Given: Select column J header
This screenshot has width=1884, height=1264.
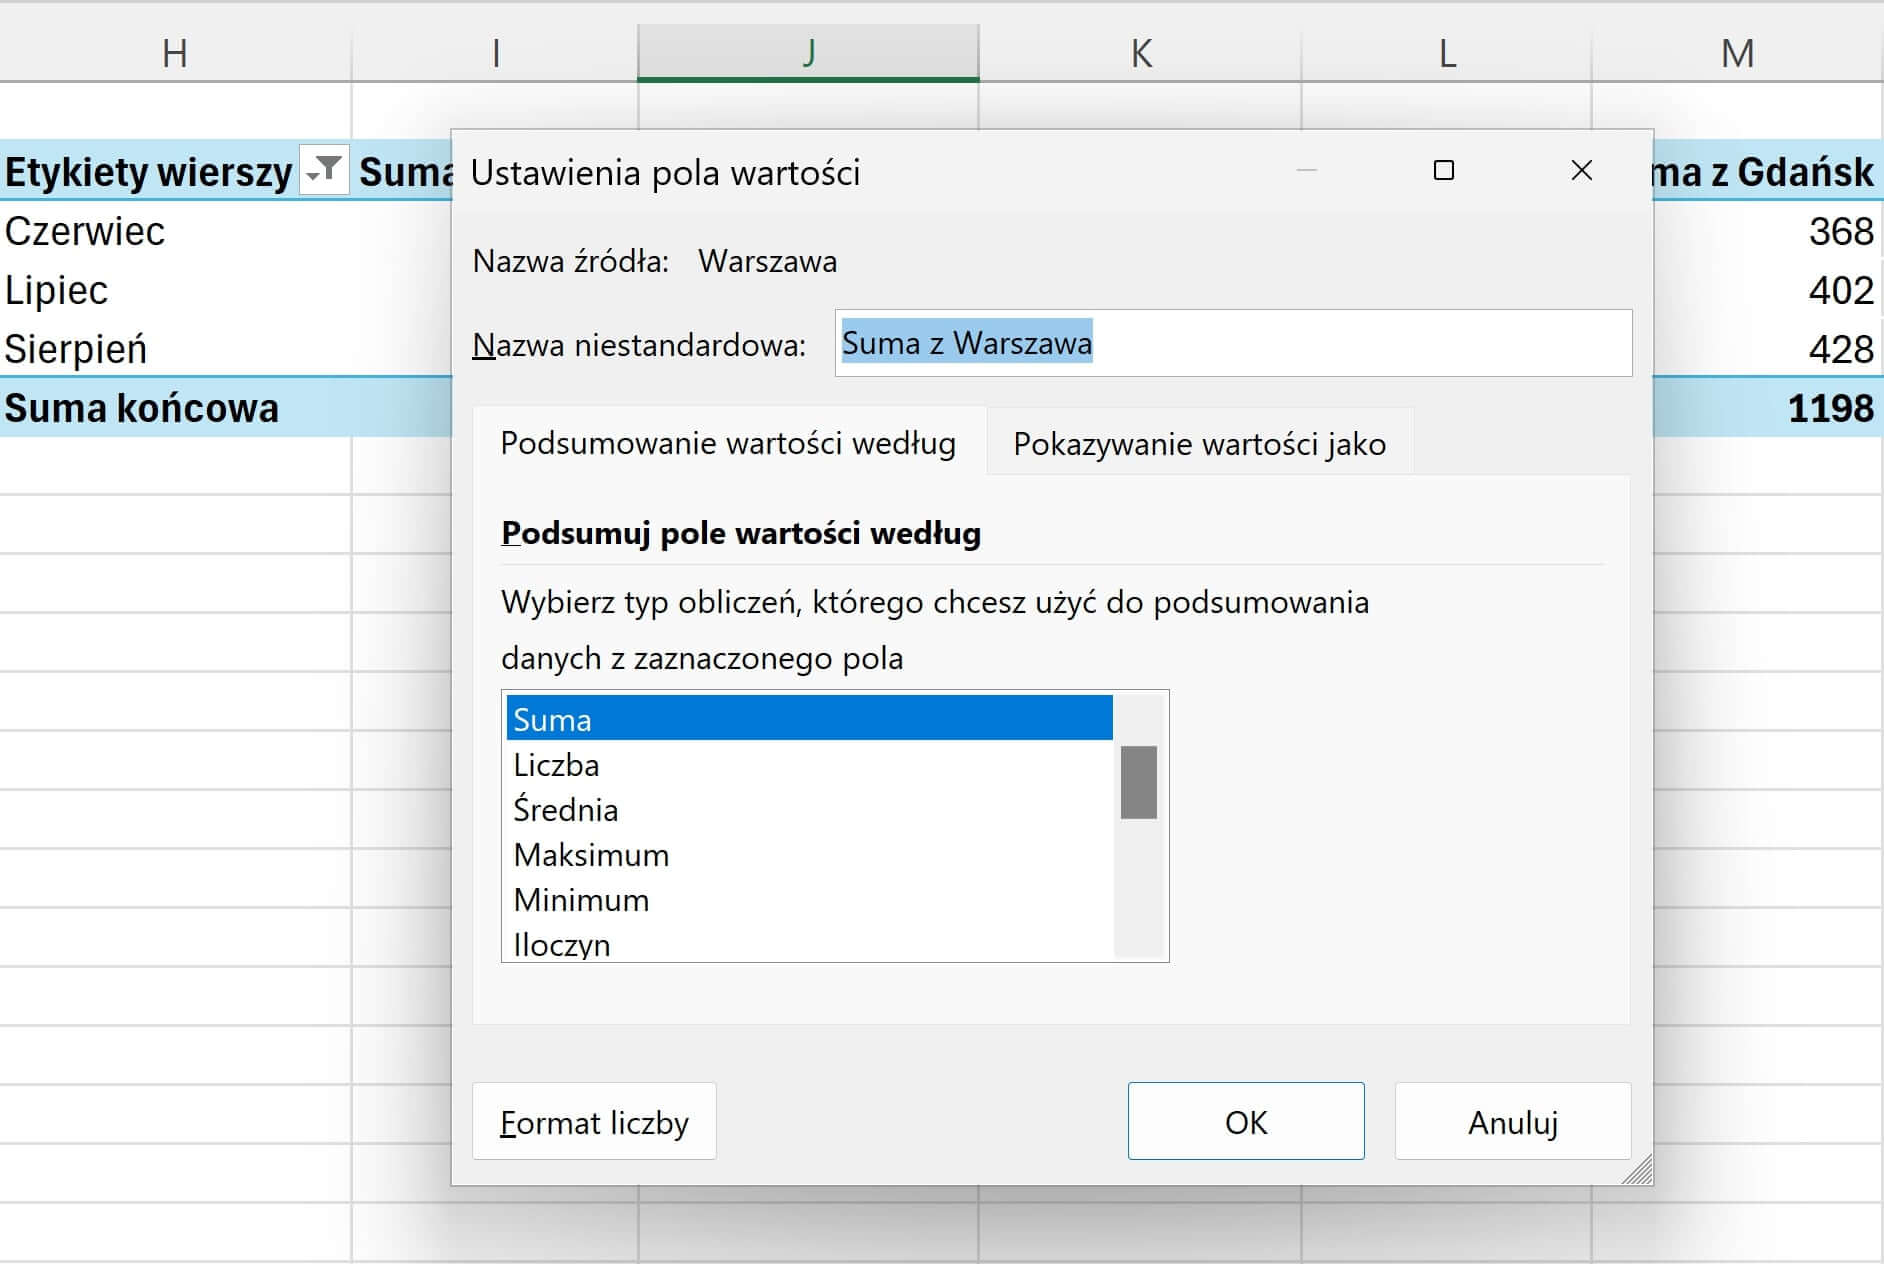Looking at the screenshot, I should pos(808,53).
